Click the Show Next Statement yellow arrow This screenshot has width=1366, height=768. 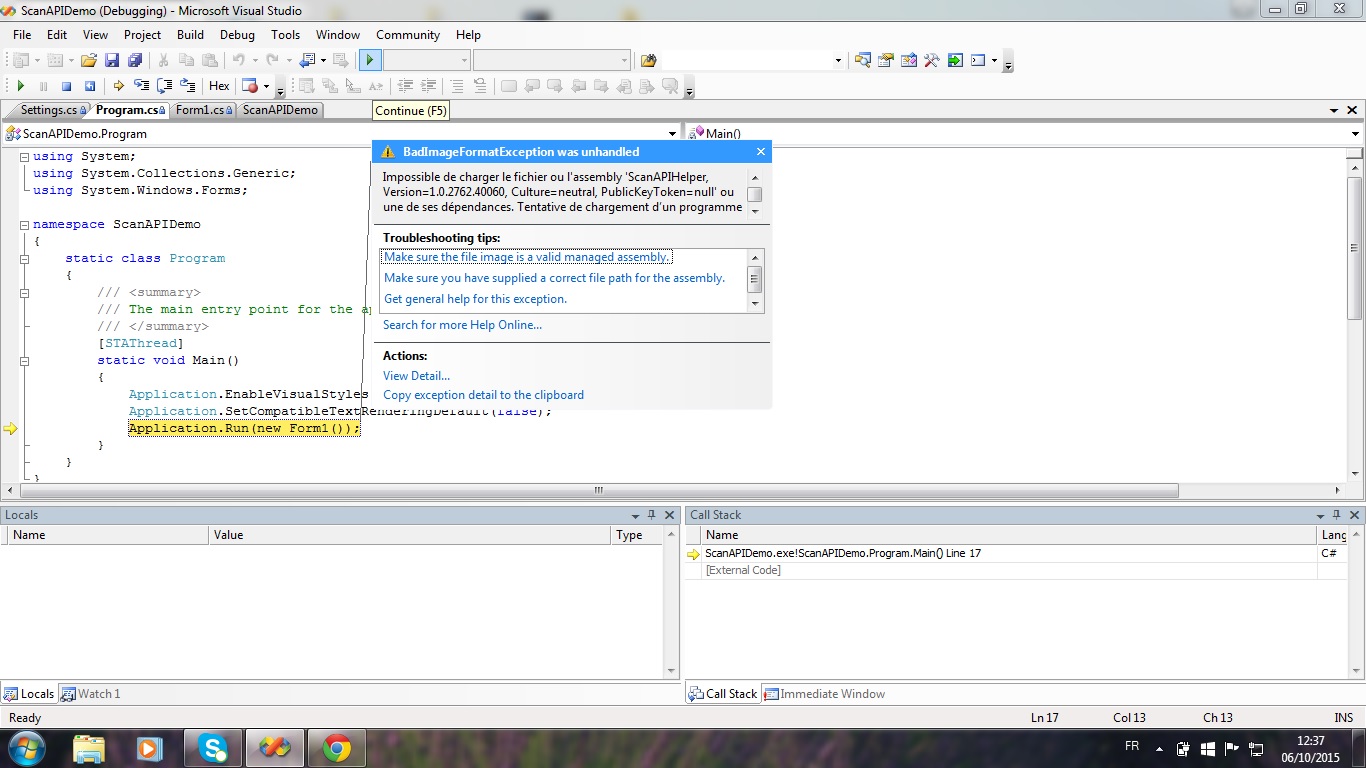point(118,86)
